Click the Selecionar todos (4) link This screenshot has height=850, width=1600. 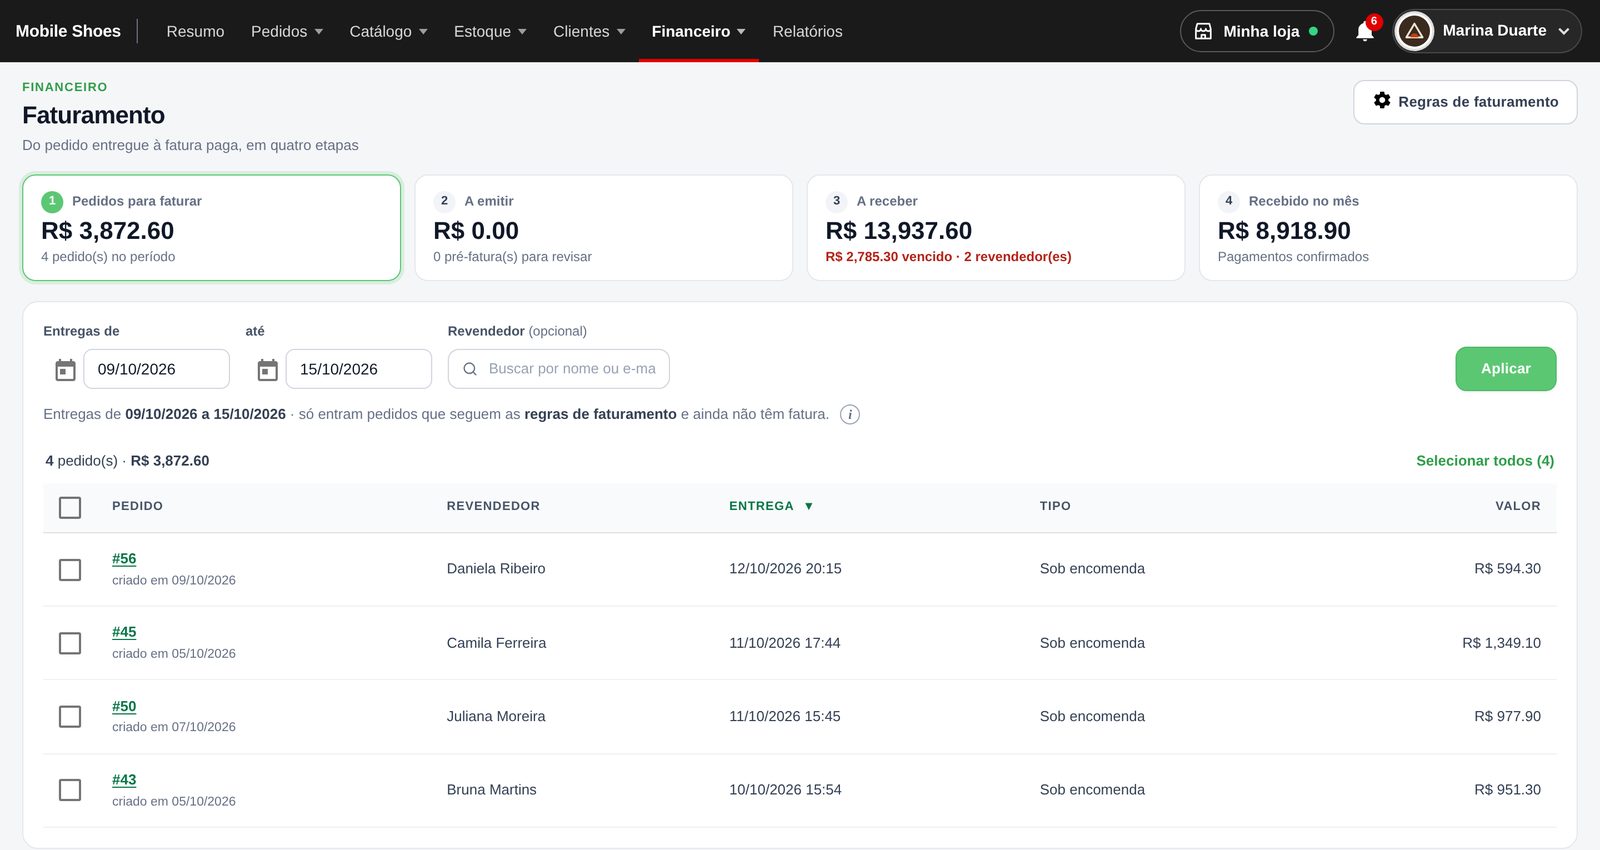(x=1485, y=460)
